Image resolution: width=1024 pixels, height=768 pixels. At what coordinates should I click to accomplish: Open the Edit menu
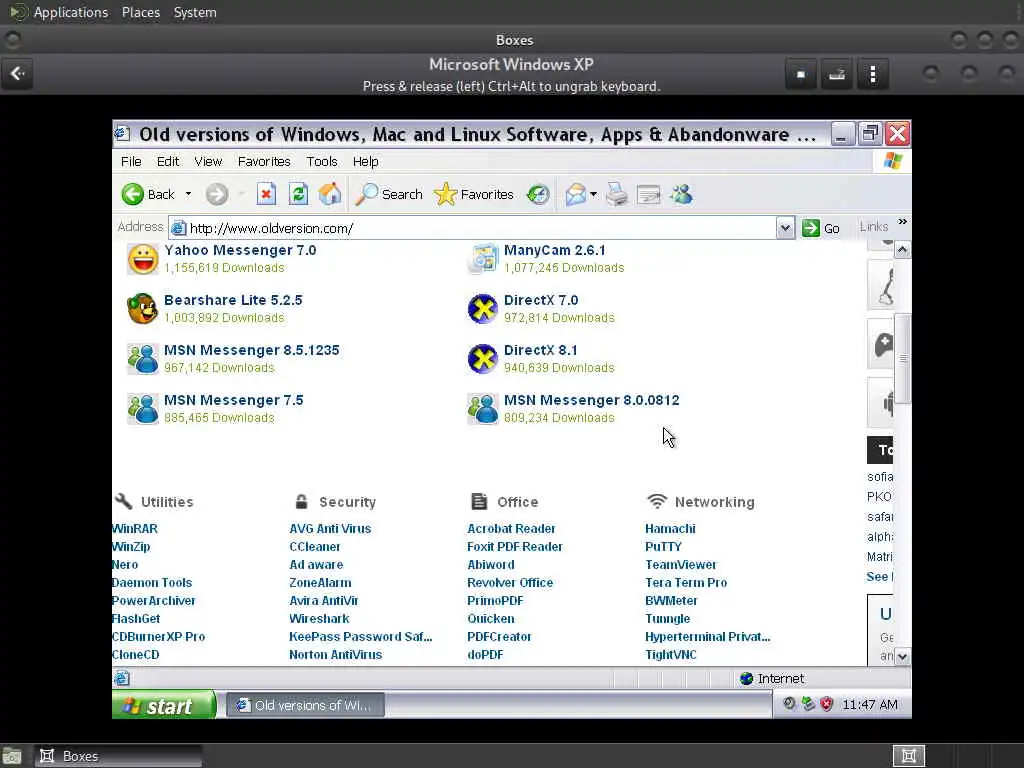tap(168, 161)
